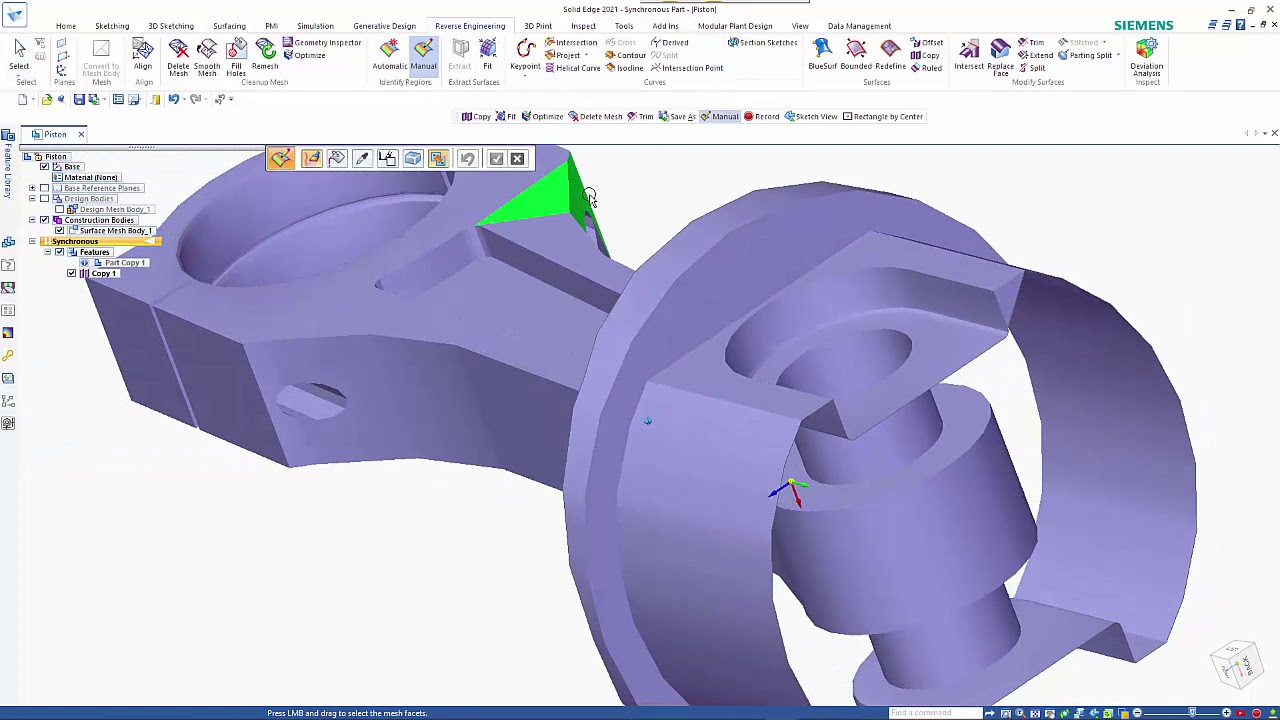Open the Surfacing tab
This screenshot has height=720, width=1280.
(229, 26)
